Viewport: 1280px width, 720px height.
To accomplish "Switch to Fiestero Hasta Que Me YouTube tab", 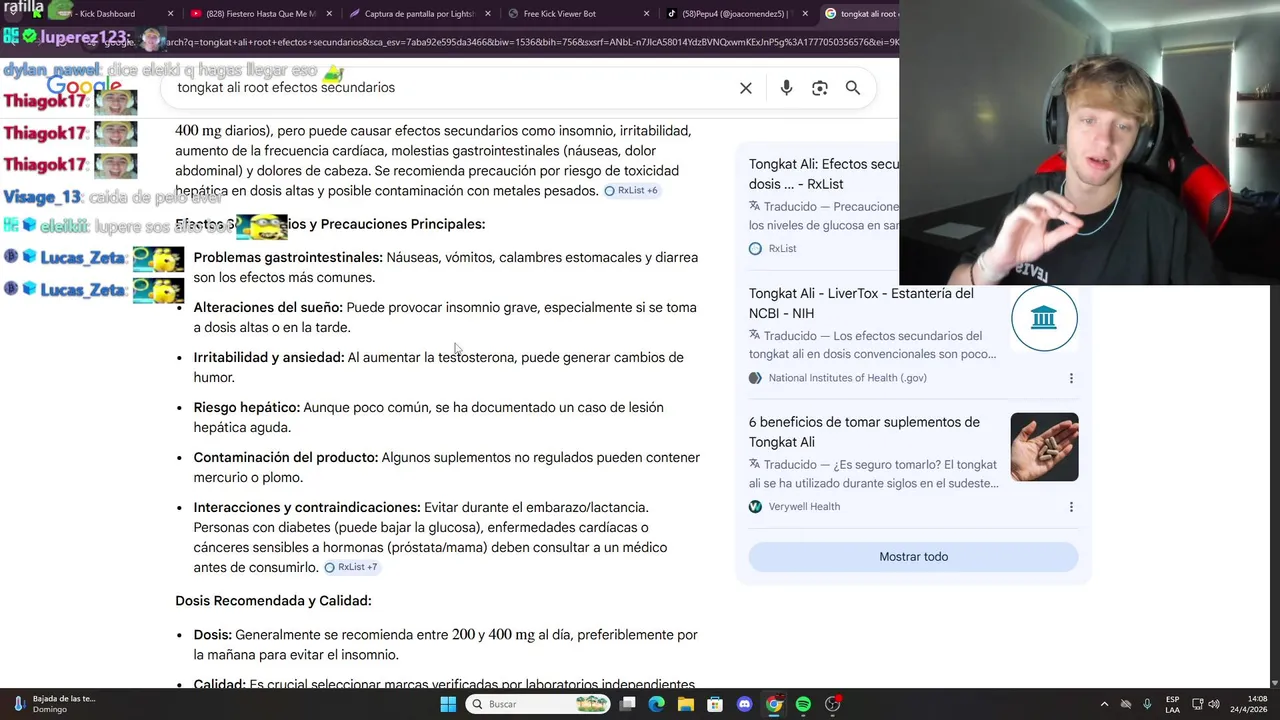I will [260, 14].
